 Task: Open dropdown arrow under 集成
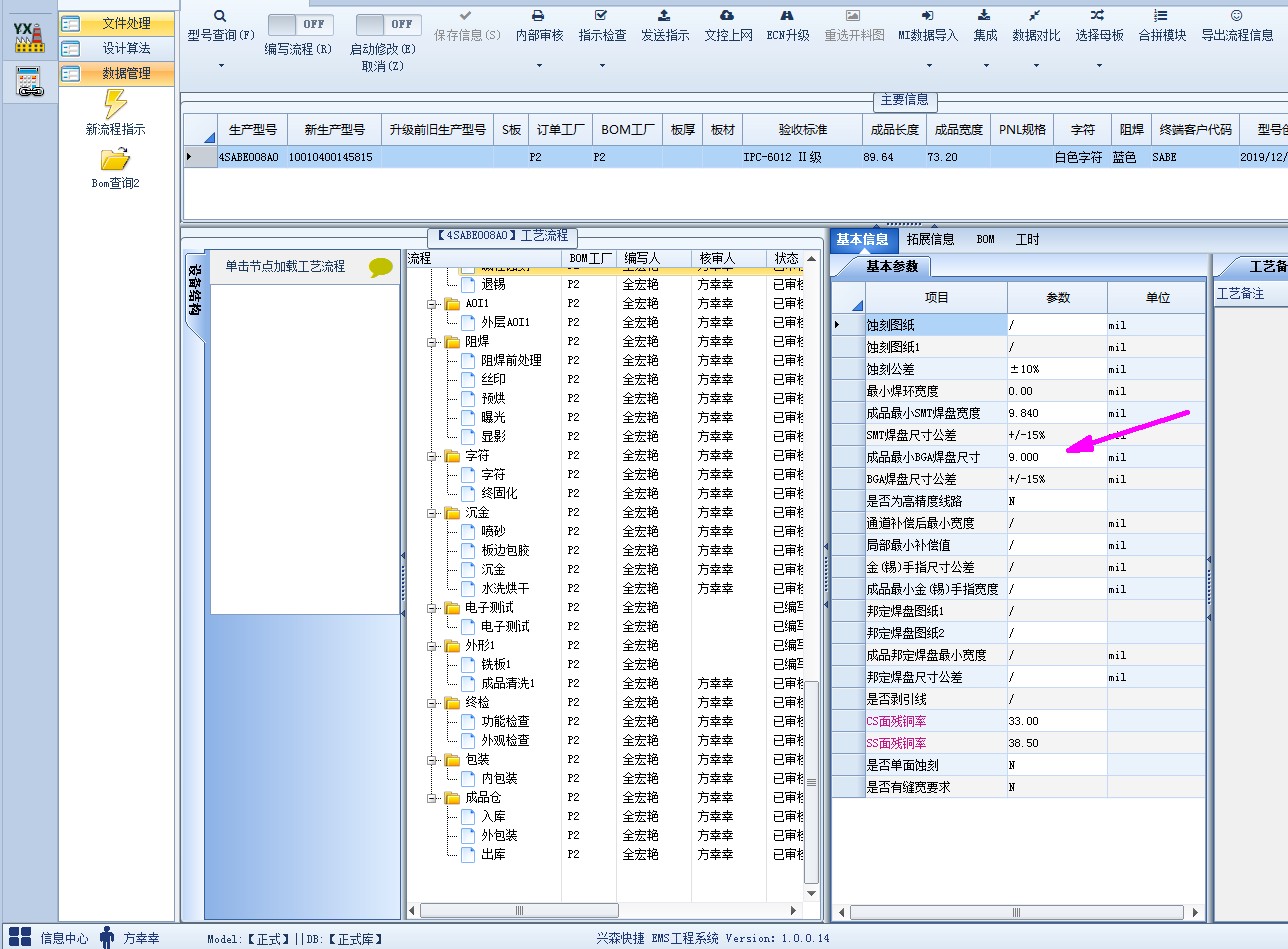[x=984, y=67]
